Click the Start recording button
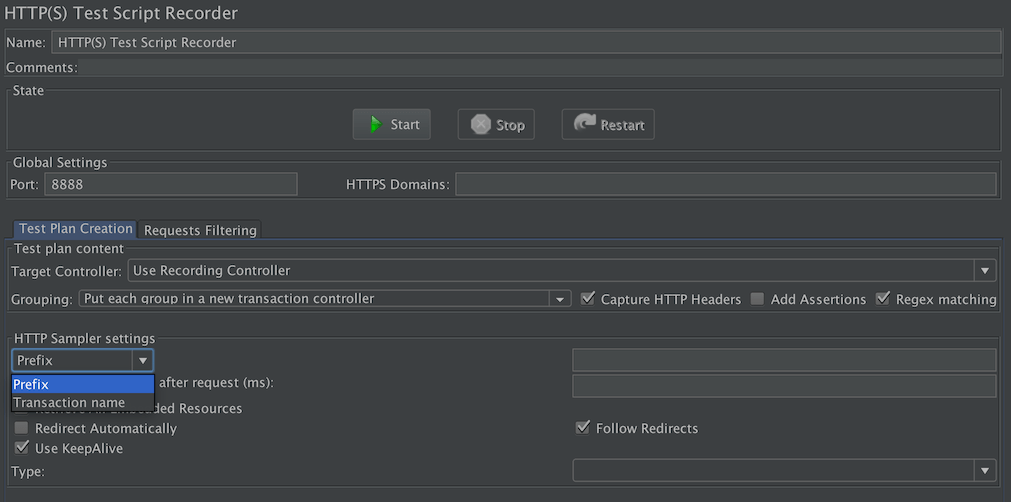 pos(392,125)
